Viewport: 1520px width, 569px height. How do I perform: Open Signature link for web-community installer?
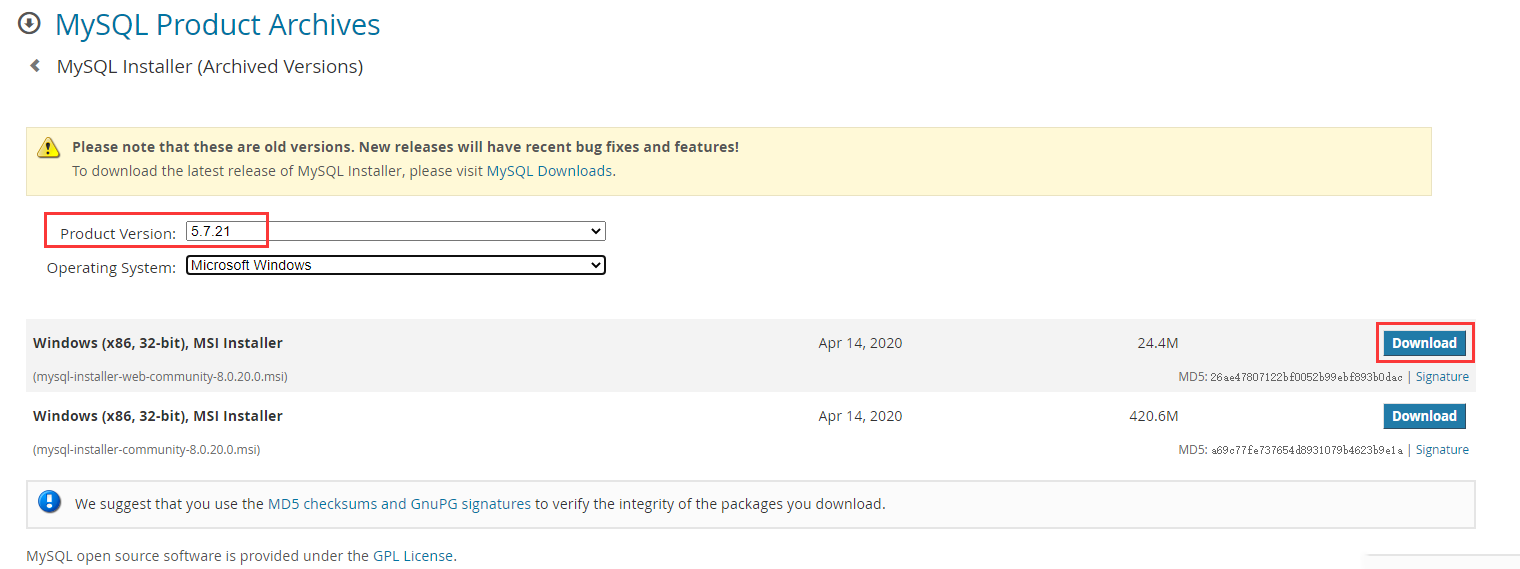[x=1442, y=377]
